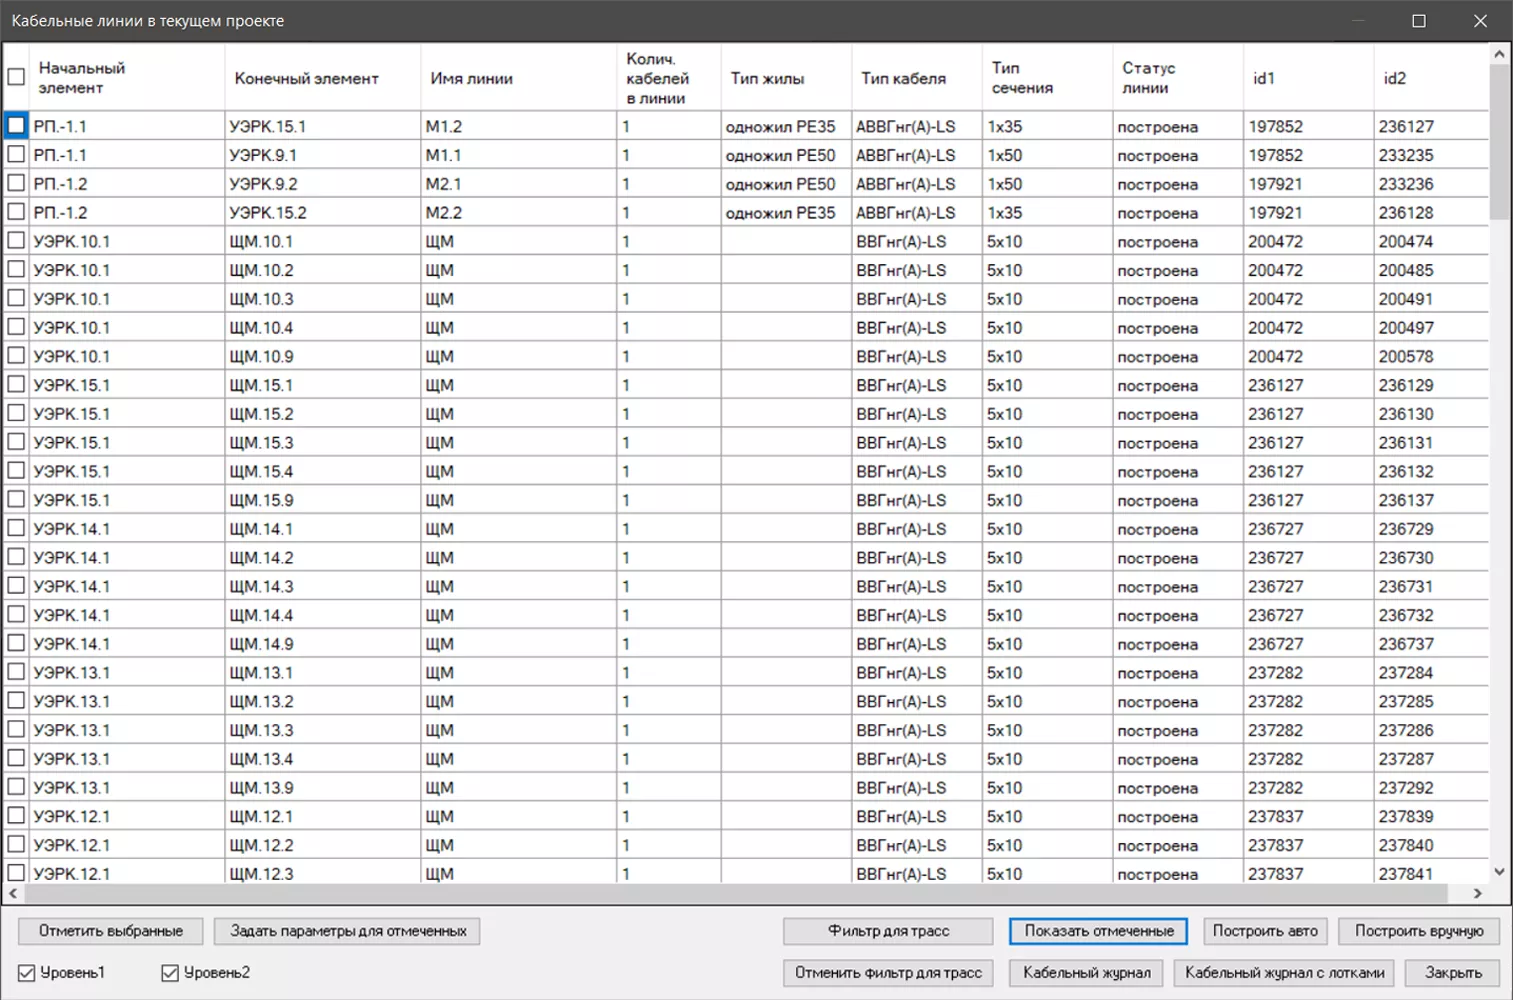
Task: Click the Отметить выбранные button
Action: pos(111,931)
